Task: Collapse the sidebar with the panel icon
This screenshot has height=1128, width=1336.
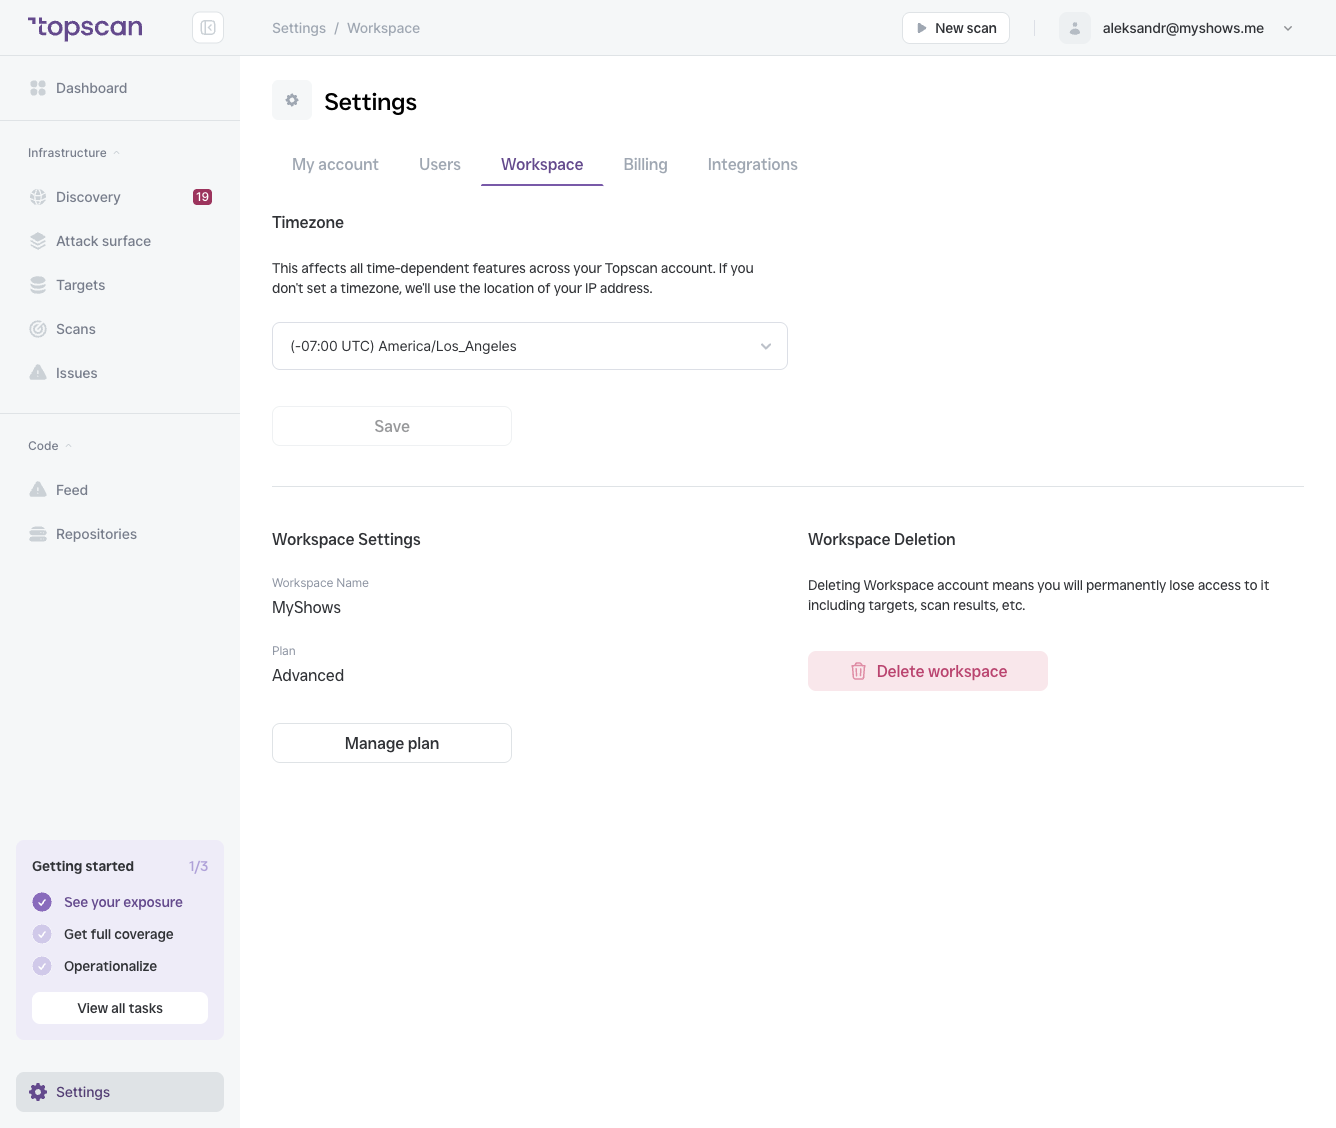Action: [208, 28]
